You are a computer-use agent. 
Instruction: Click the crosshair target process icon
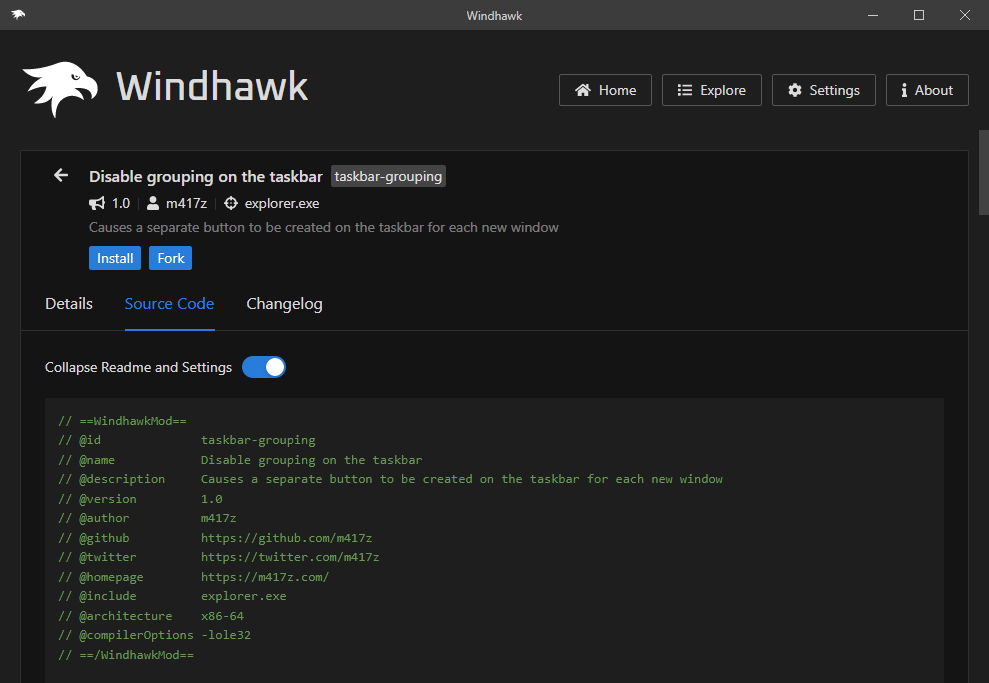[231, 203]
